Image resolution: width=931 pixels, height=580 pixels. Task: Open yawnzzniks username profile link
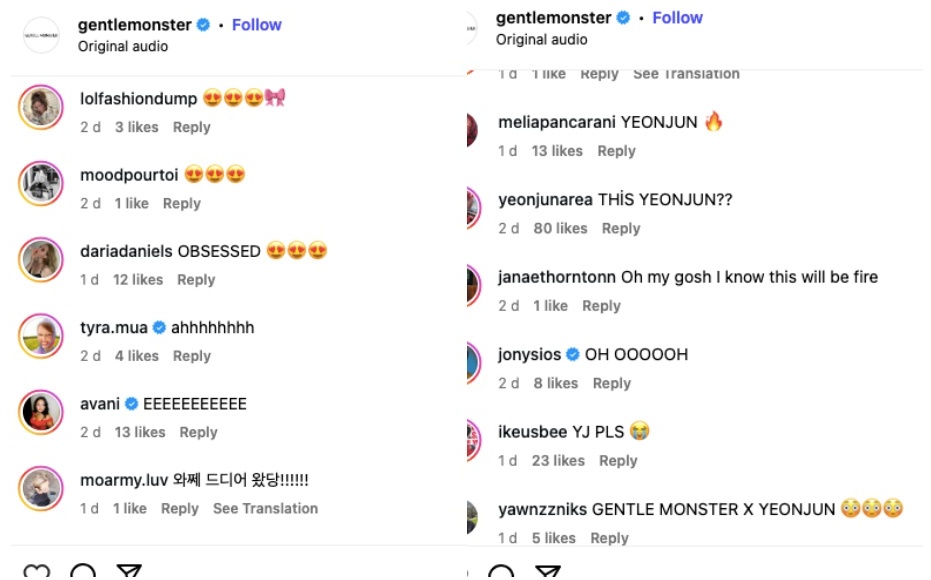[x=542, y=509]
